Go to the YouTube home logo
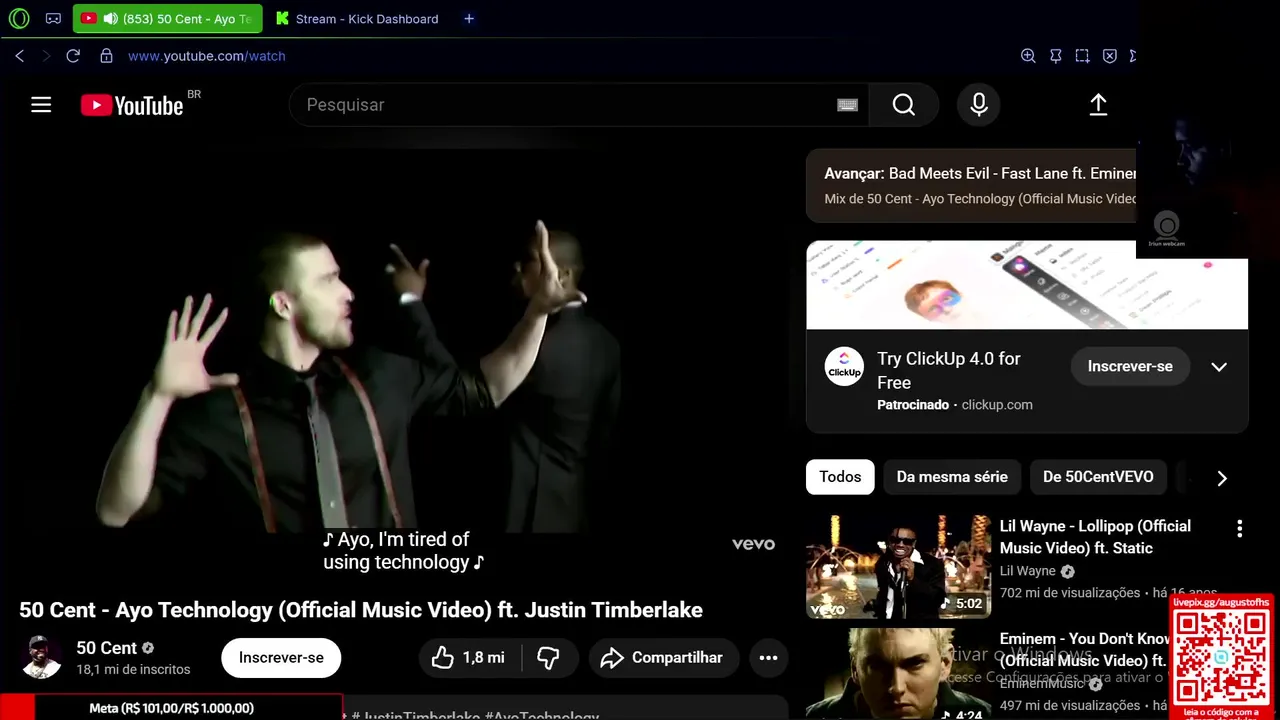 tap(133, 105)
